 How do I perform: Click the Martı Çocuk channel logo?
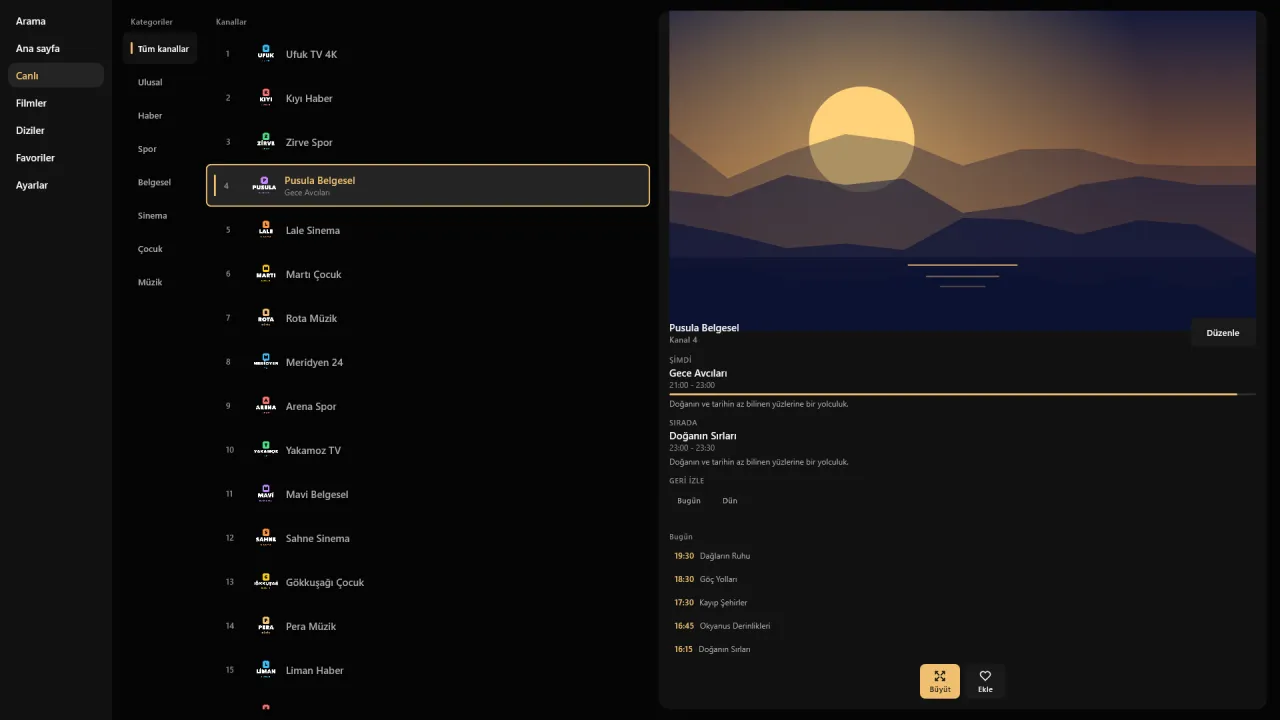click(x=265, y=274)
